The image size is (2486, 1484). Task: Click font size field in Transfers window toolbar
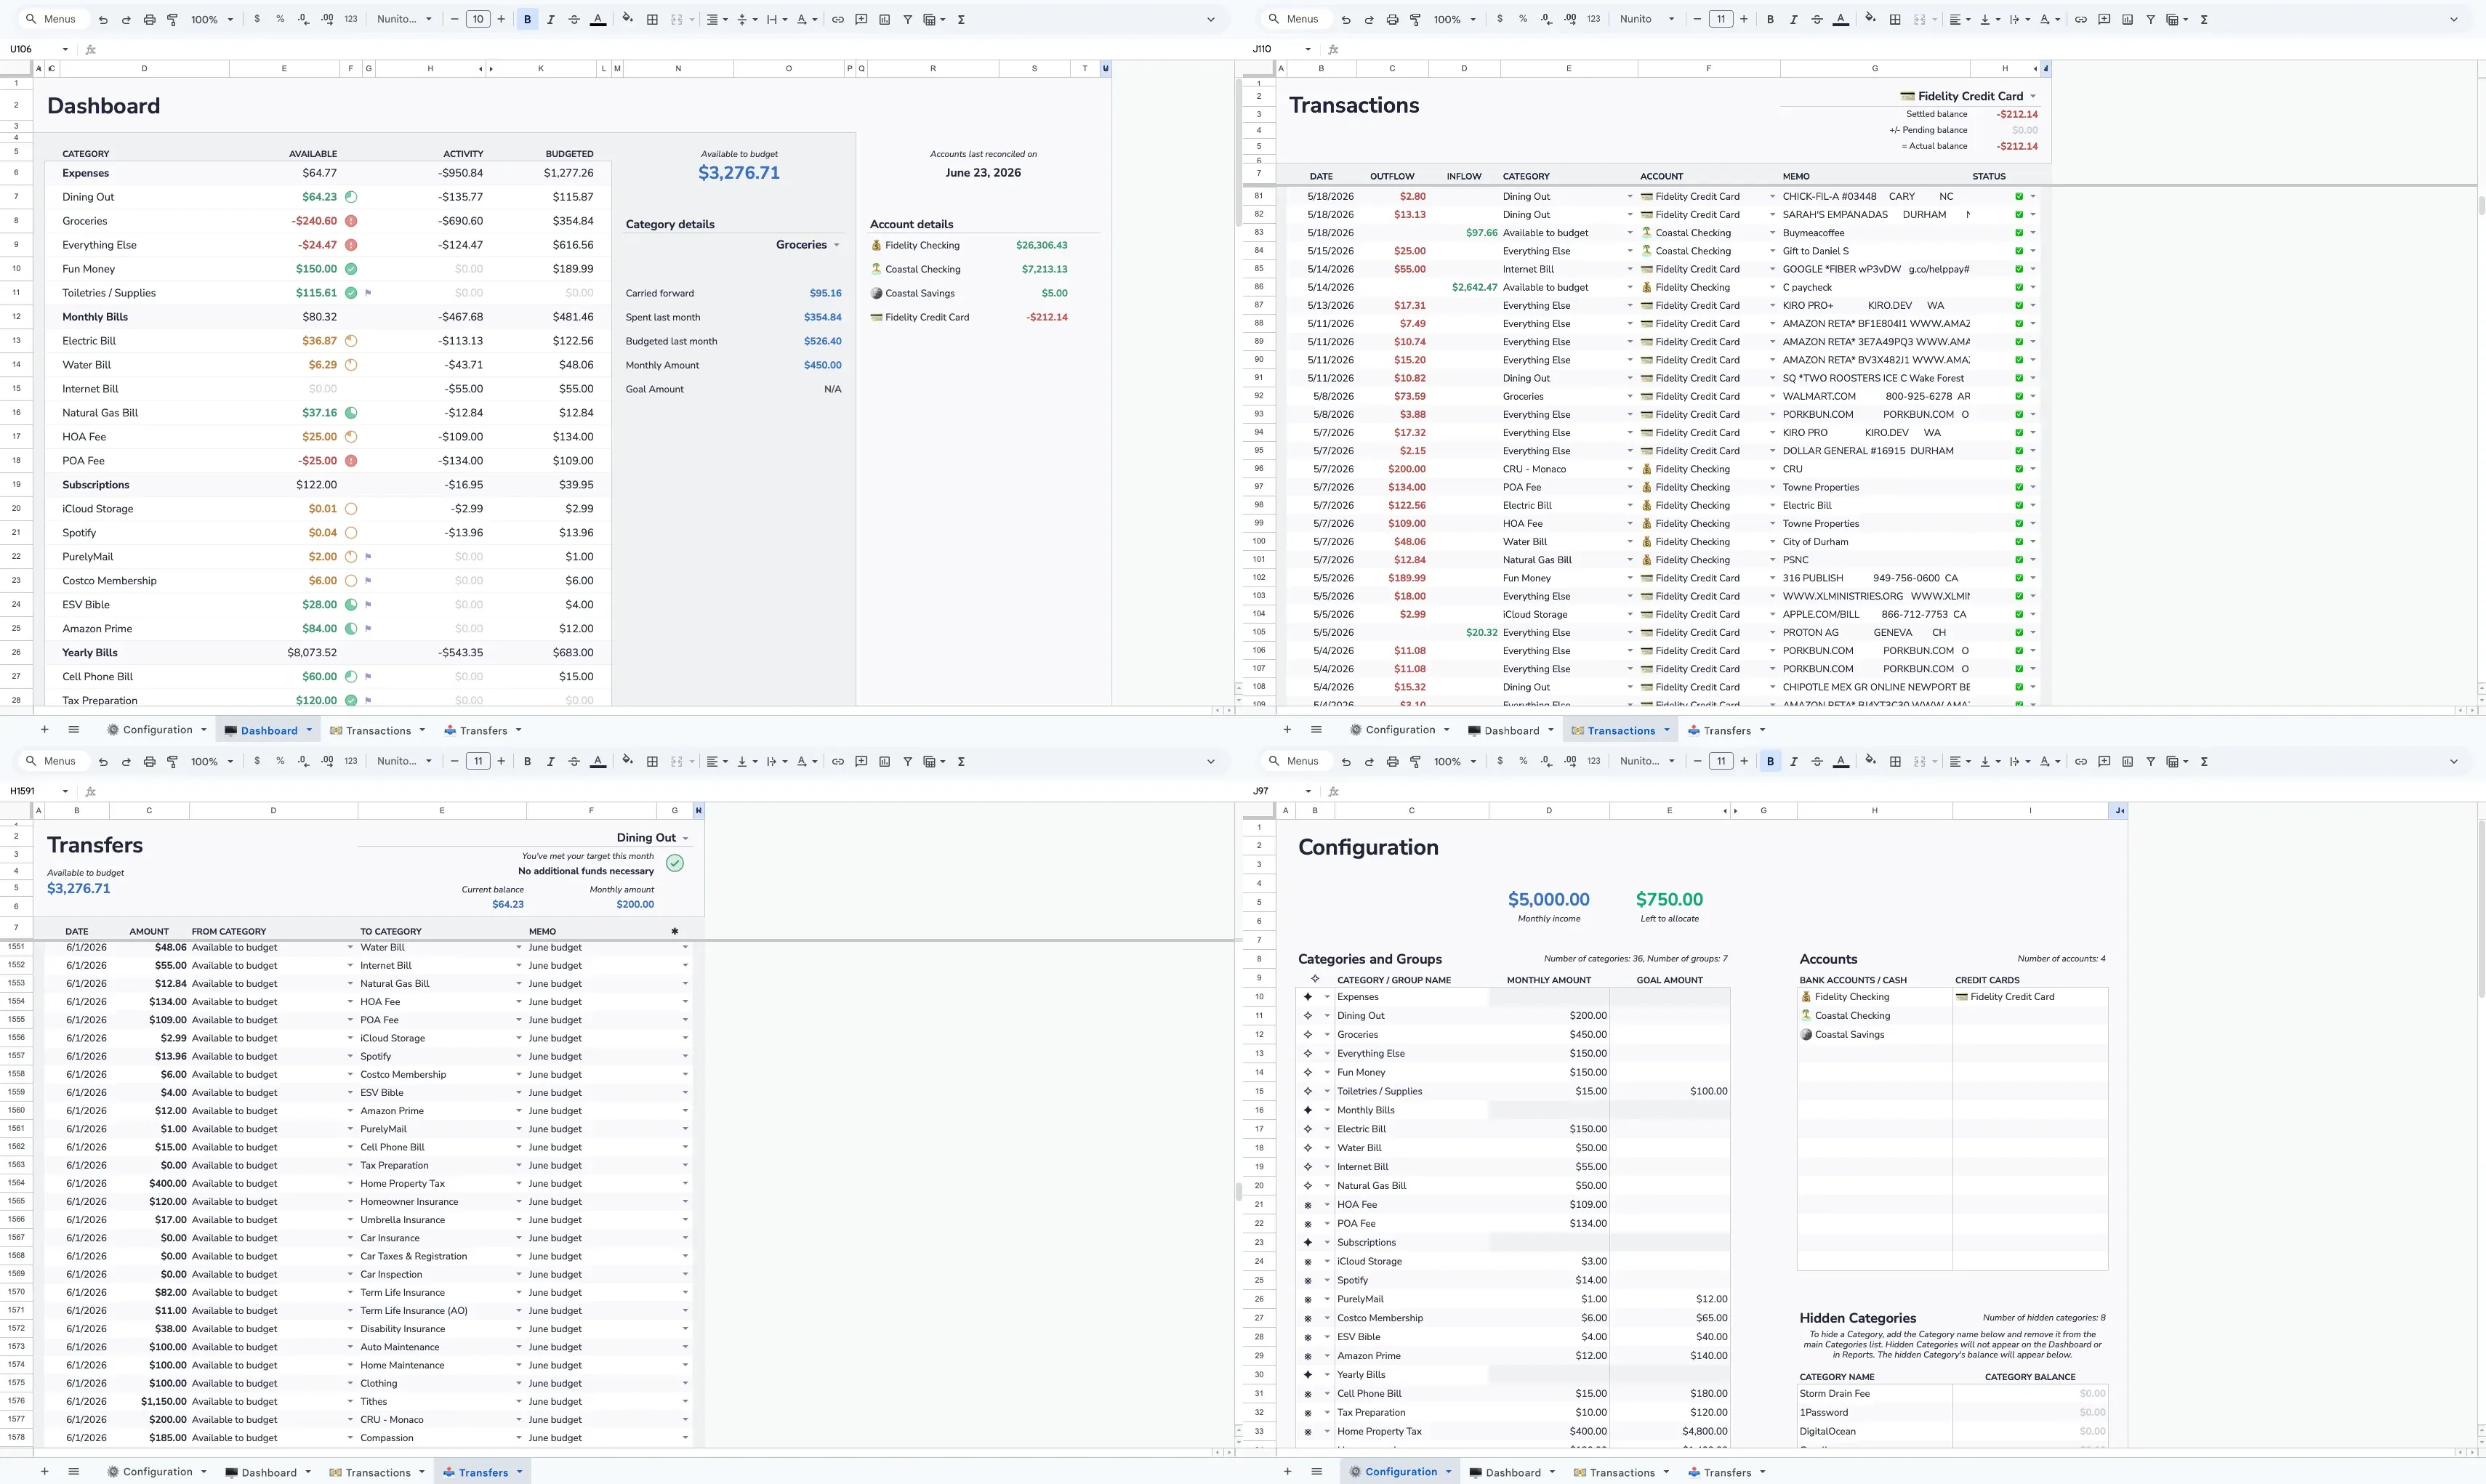click(478, 761)
